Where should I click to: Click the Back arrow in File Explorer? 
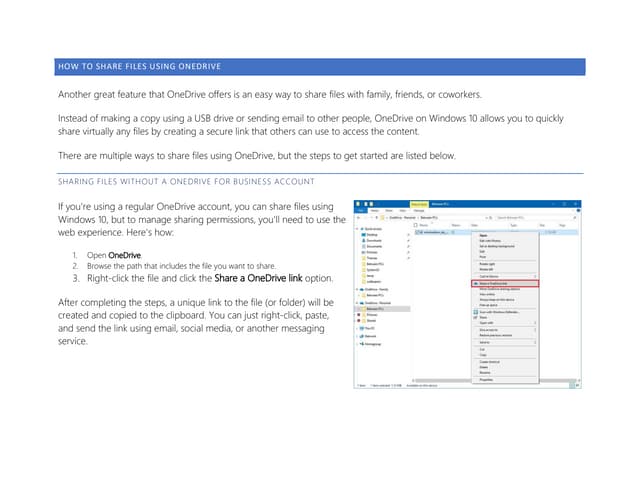click(x=359, y=216)
